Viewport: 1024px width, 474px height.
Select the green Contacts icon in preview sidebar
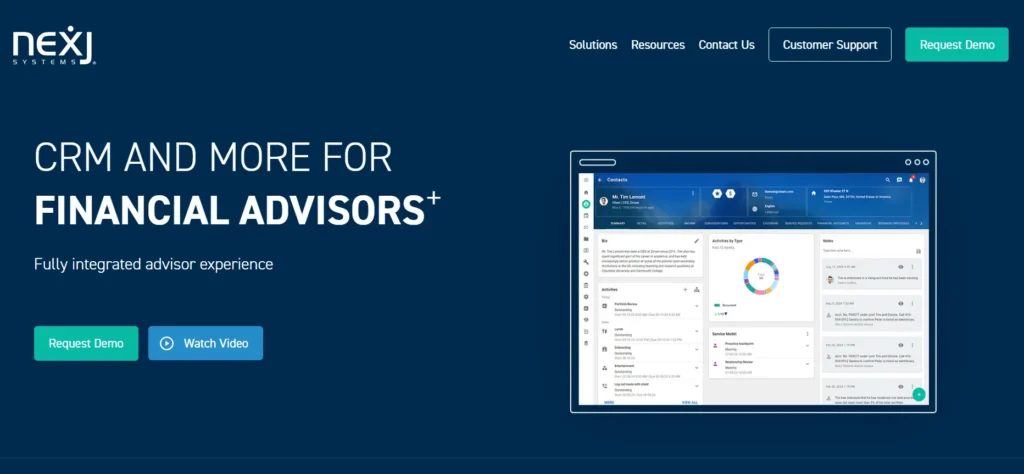(x=586, y=204)
